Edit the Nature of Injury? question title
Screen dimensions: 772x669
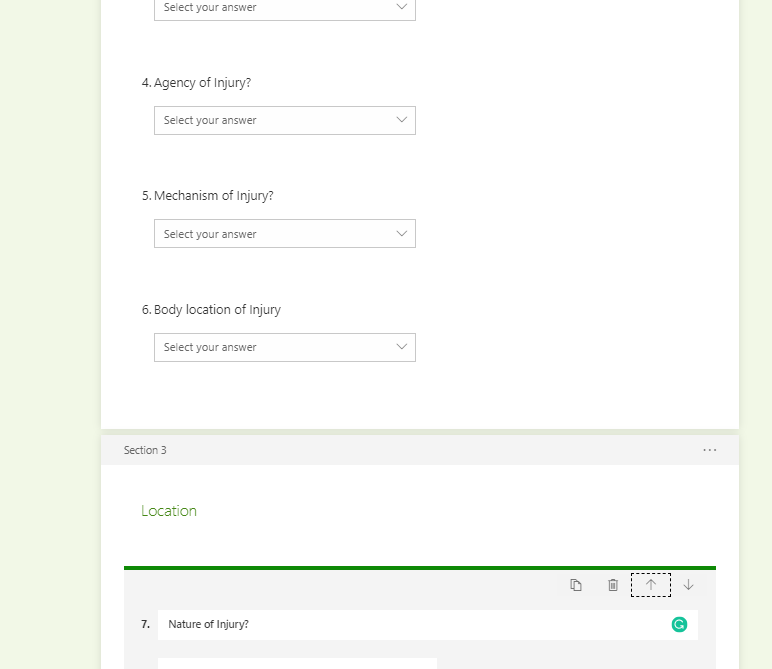pos(427,624)
